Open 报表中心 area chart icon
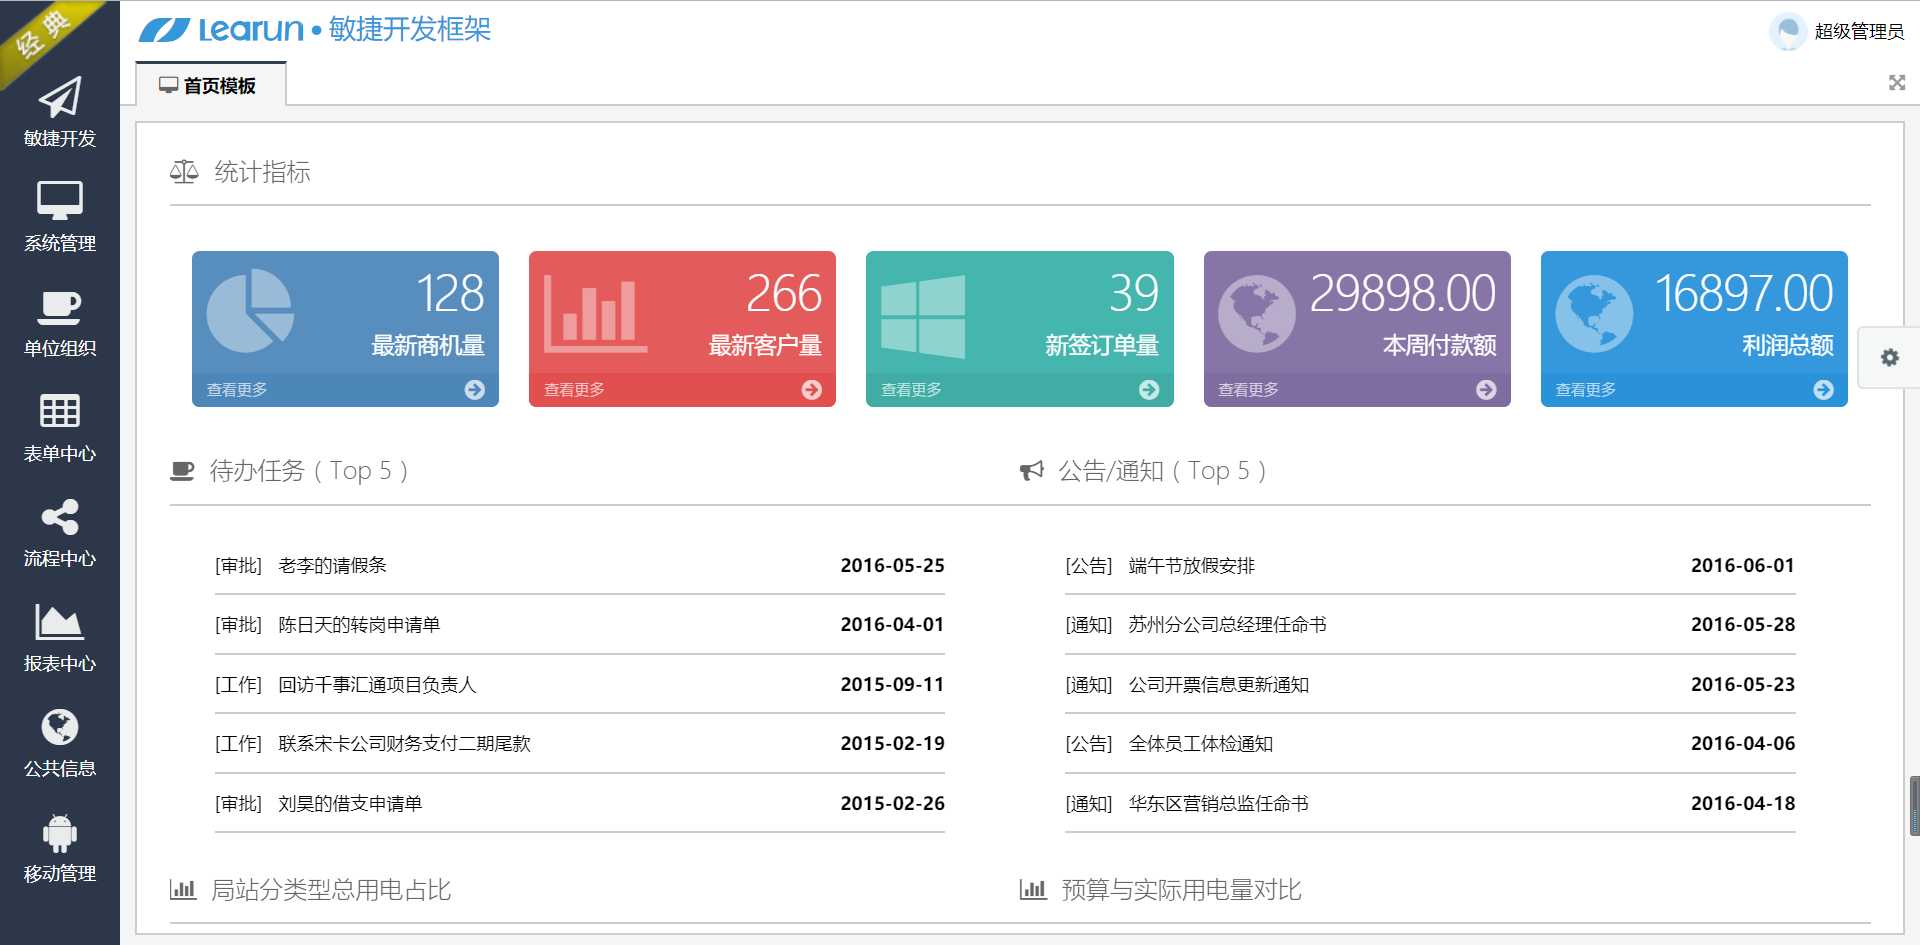Viewport: 1920px width, 945px height. [59, 621]
